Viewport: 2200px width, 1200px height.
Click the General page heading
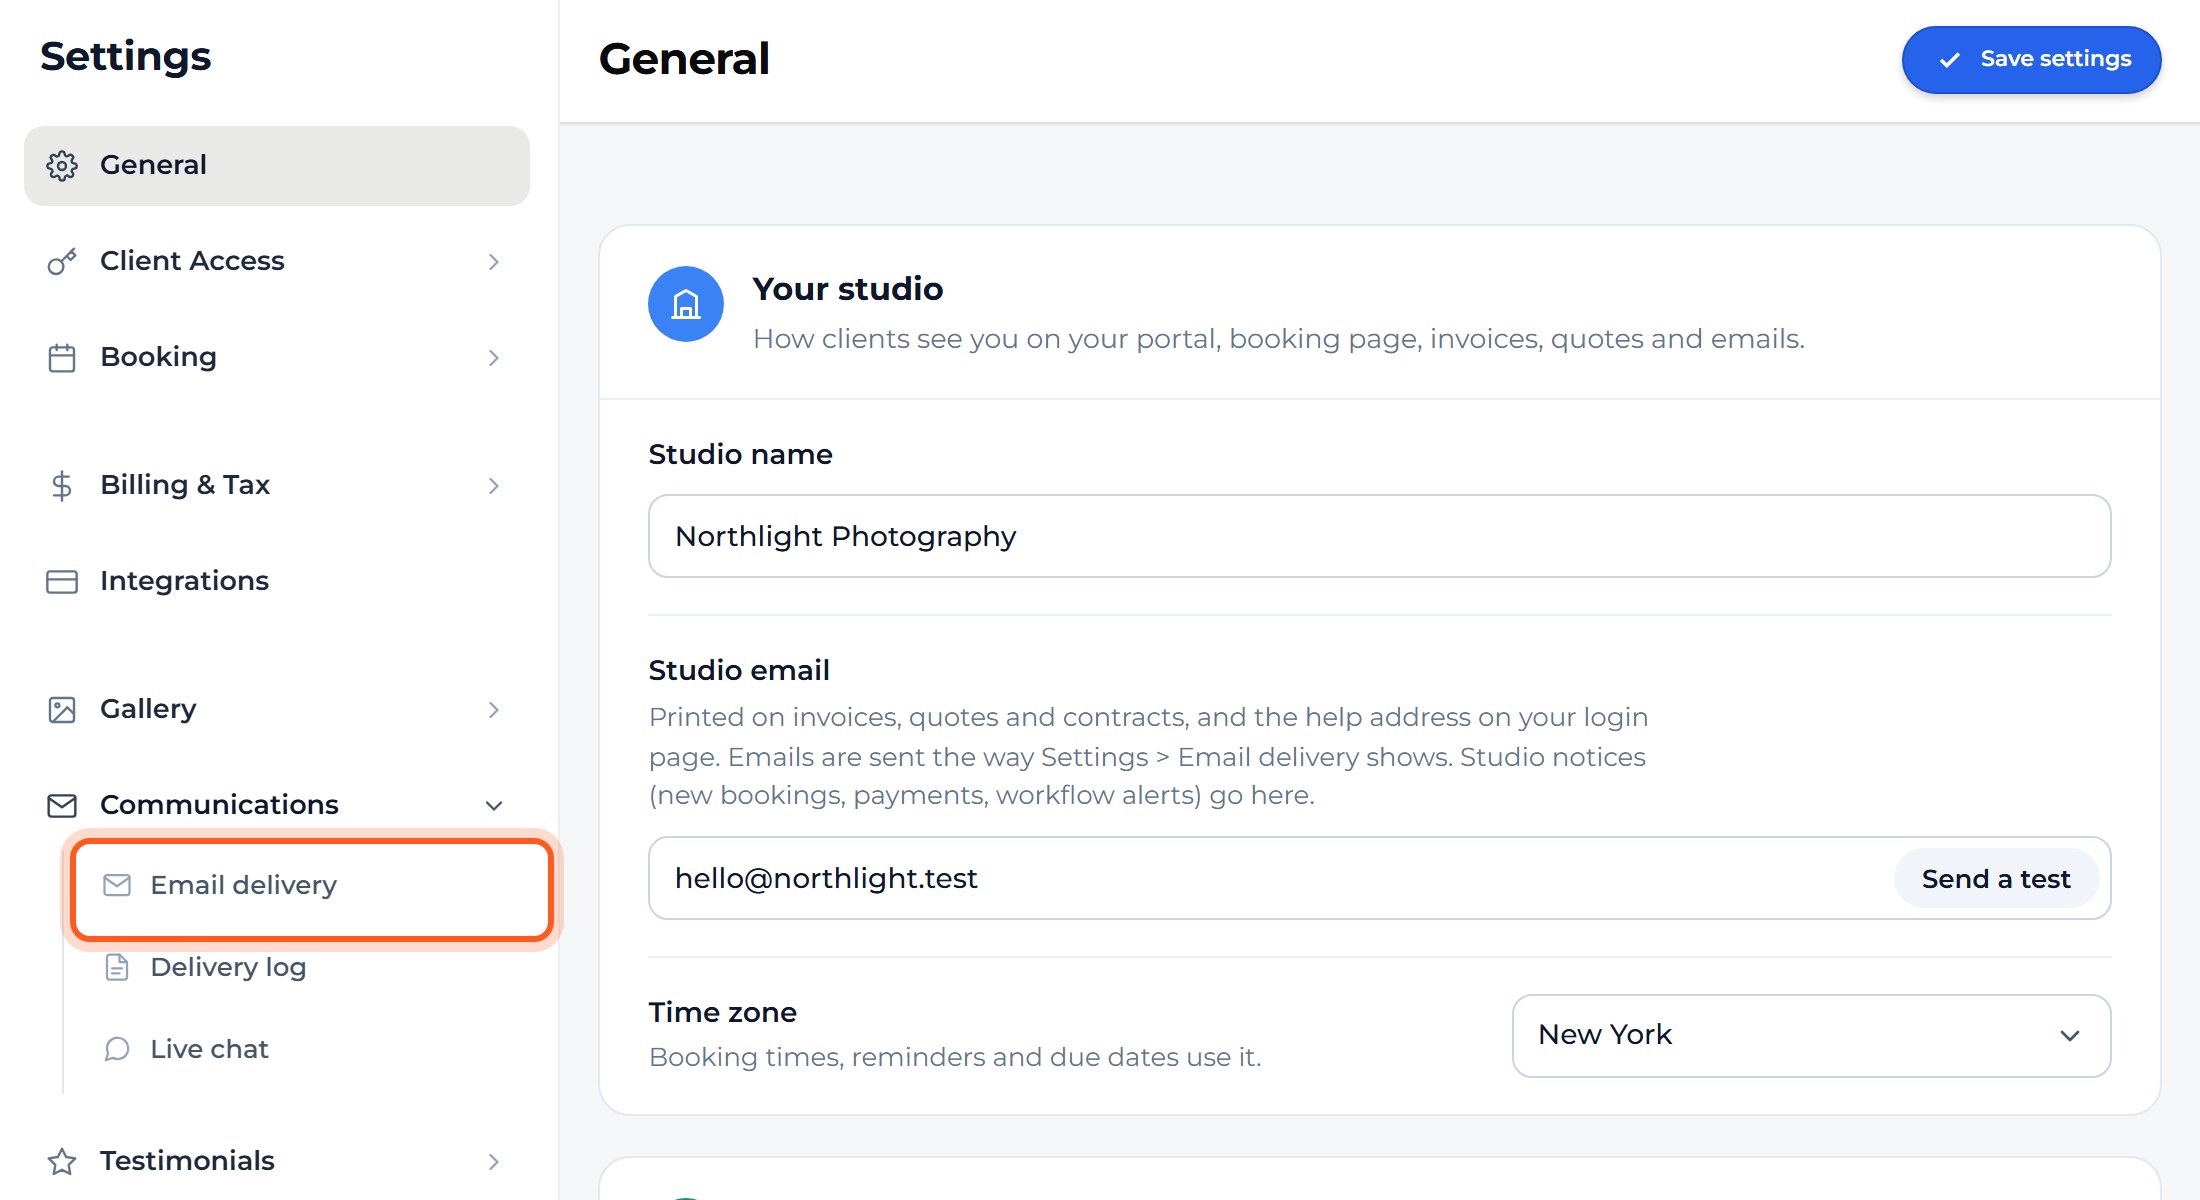tap(684, 59)
